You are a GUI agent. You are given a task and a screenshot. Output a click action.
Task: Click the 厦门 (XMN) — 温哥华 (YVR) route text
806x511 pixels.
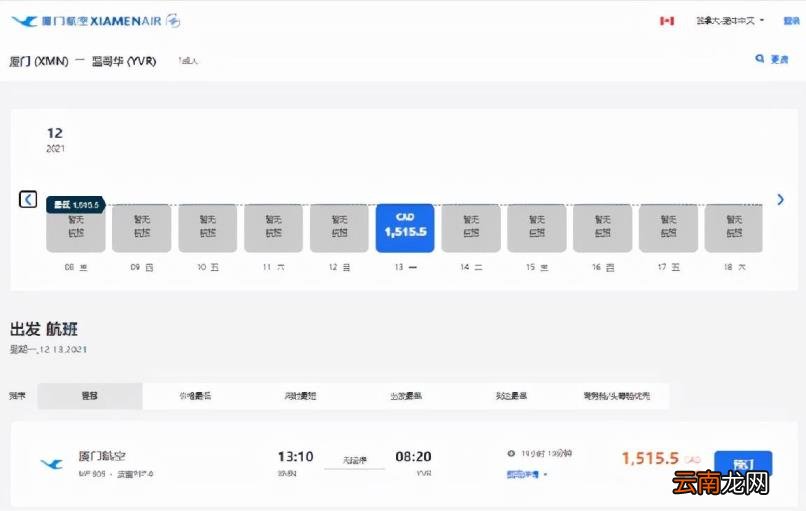83,61
